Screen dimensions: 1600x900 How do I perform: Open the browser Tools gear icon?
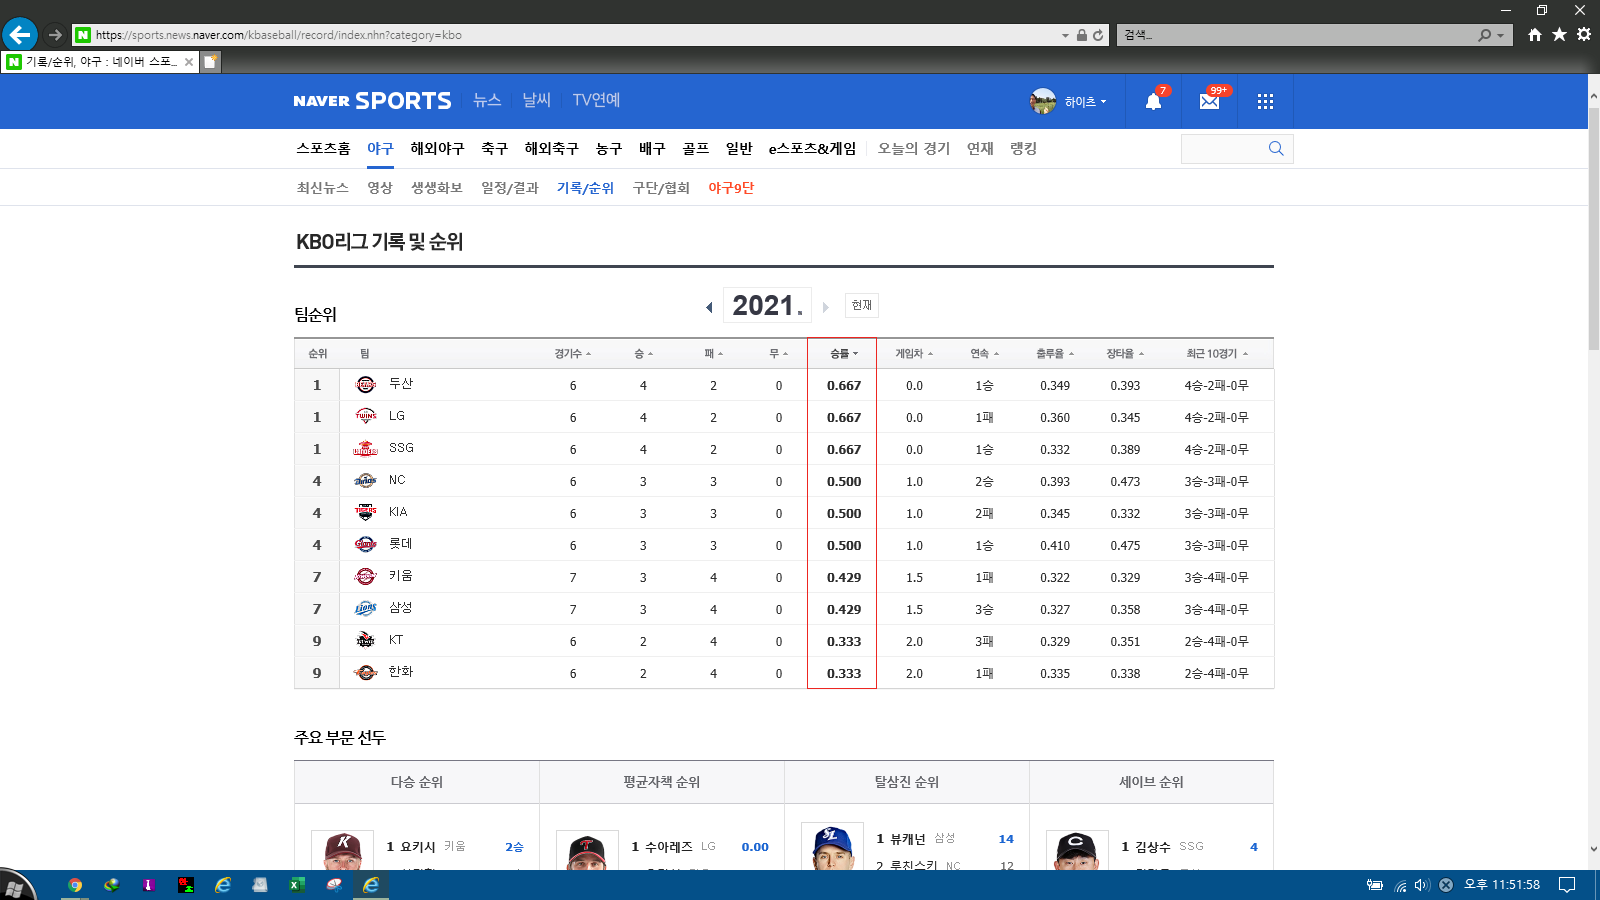[1584, 35]
